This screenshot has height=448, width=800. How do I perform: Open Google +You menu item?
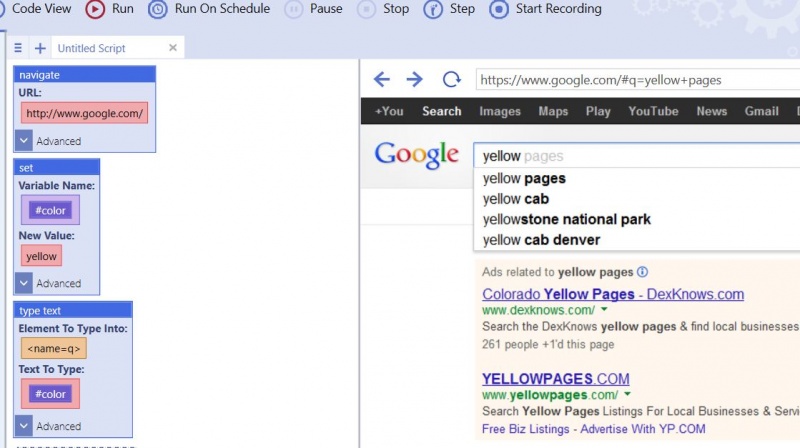pos(389,111)
